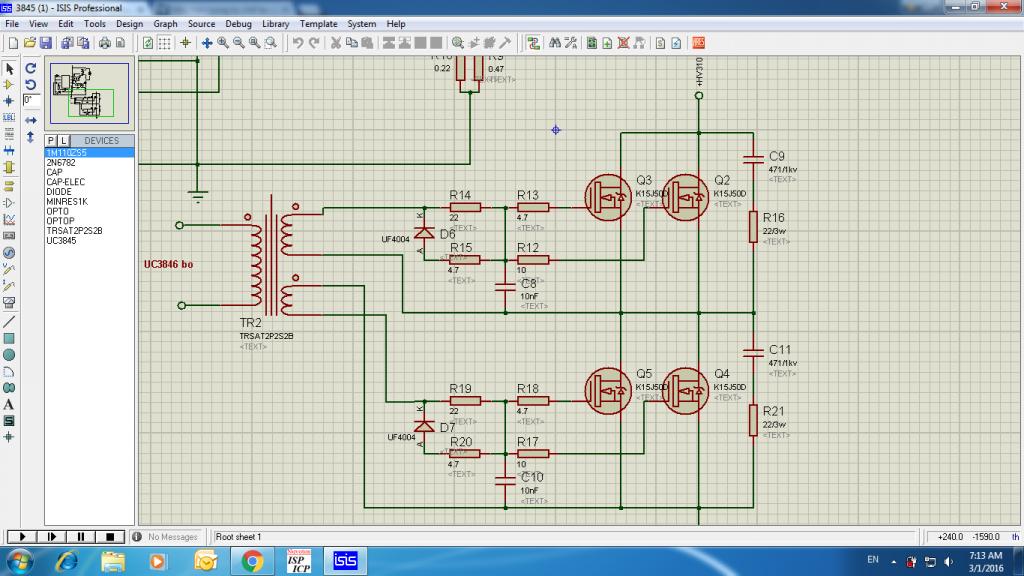The image size is (1024, 576).
Task: Select UC3845 in the devices list
Action: [61, 240]
